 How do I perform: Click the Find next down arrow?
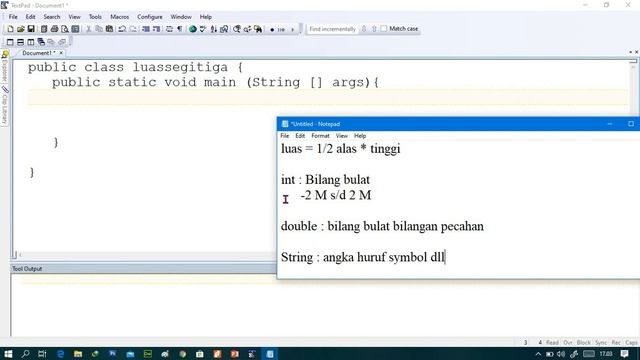(x=364, y=29)
